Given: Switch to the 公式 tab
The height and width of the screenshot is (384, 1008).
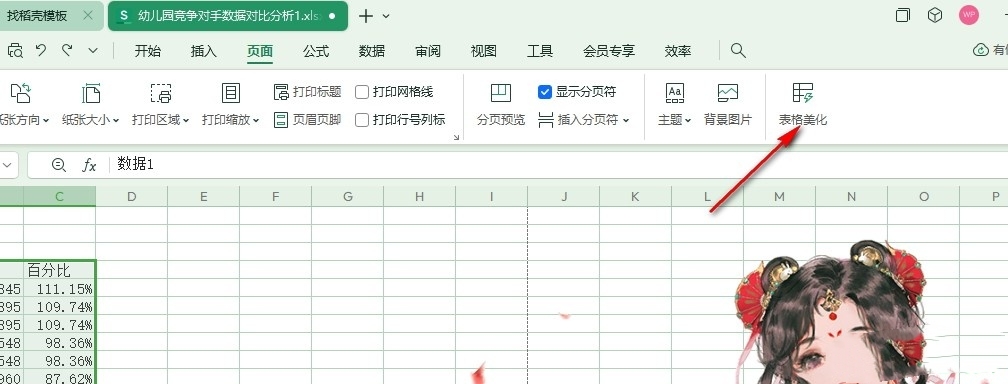Looking at the screenshot, I should click(316, 51).
